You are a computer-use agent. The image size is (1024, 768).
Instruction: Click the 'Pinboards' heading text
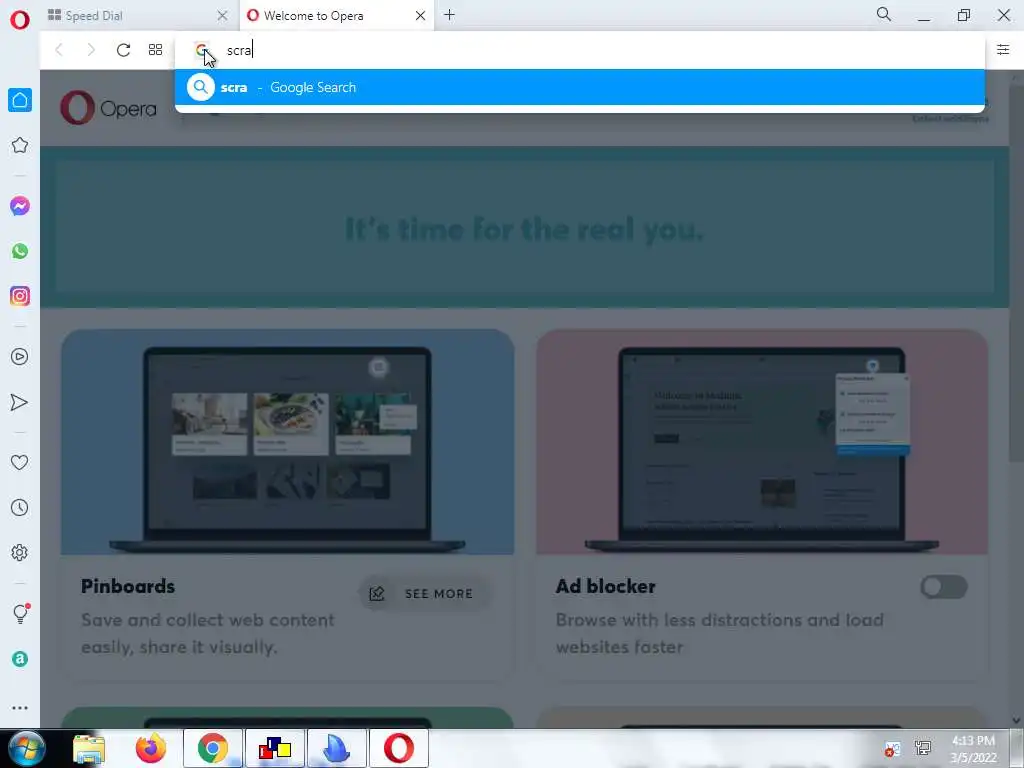(128, 586)
